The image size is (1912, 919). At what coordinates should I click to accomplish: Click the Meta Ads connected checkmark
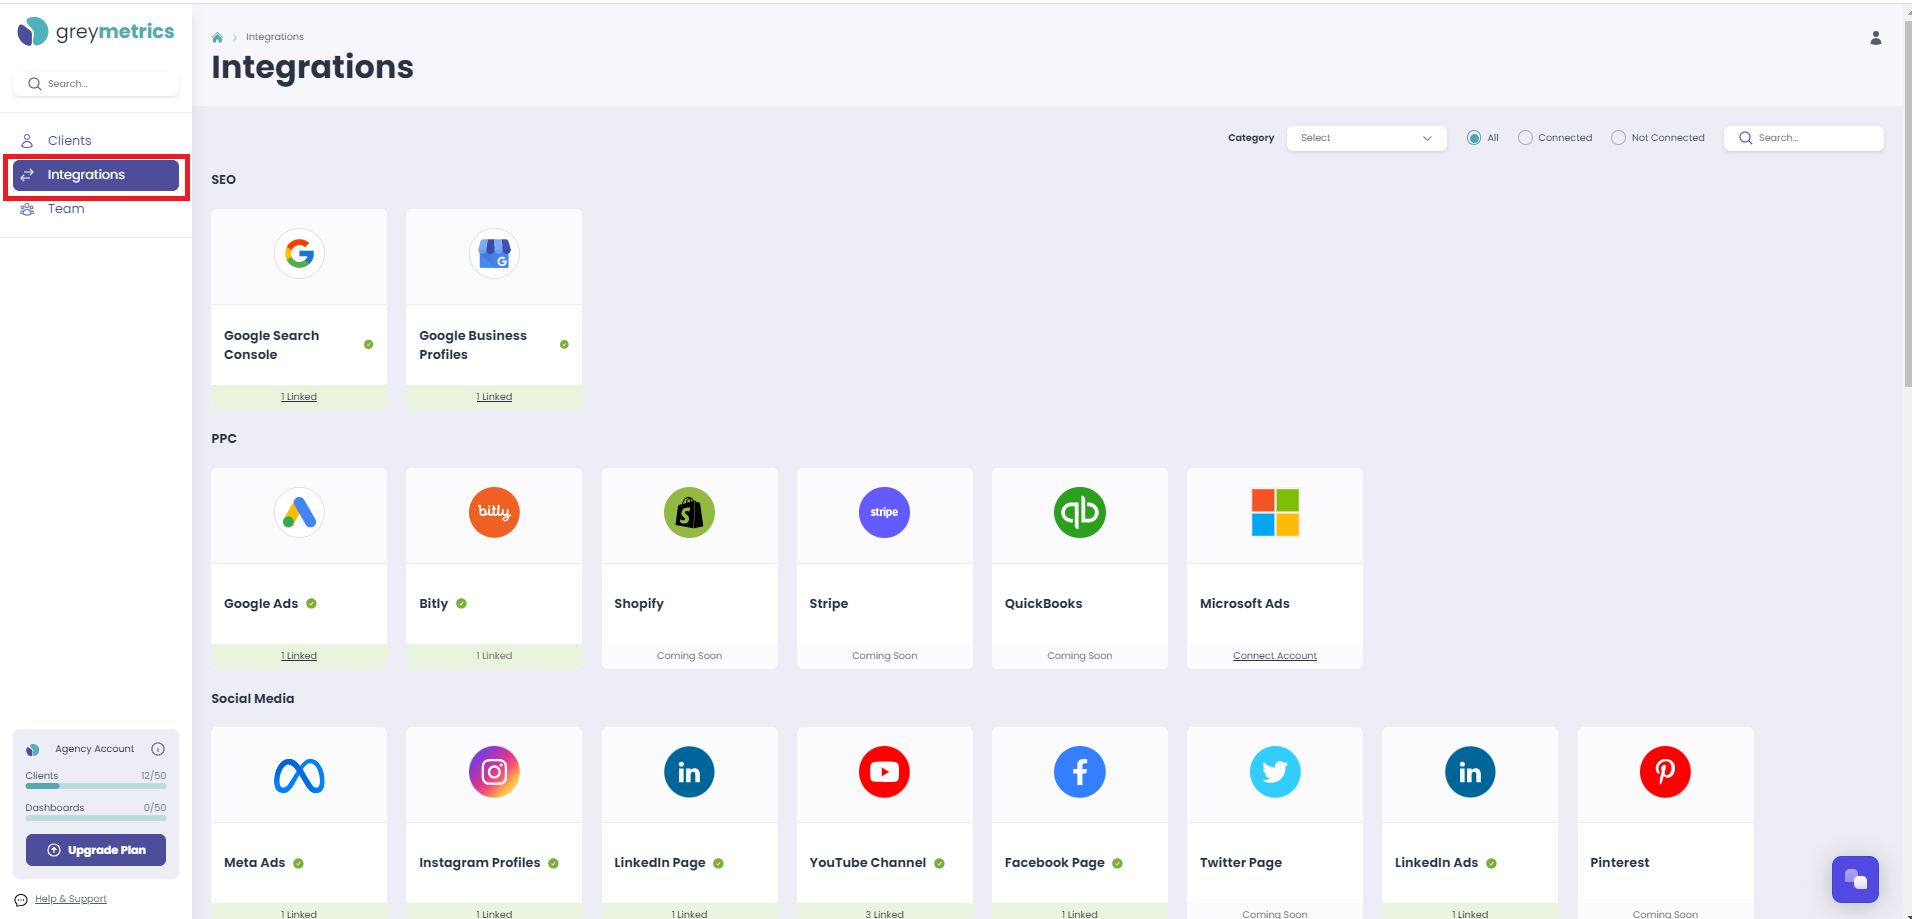(298, 864)
